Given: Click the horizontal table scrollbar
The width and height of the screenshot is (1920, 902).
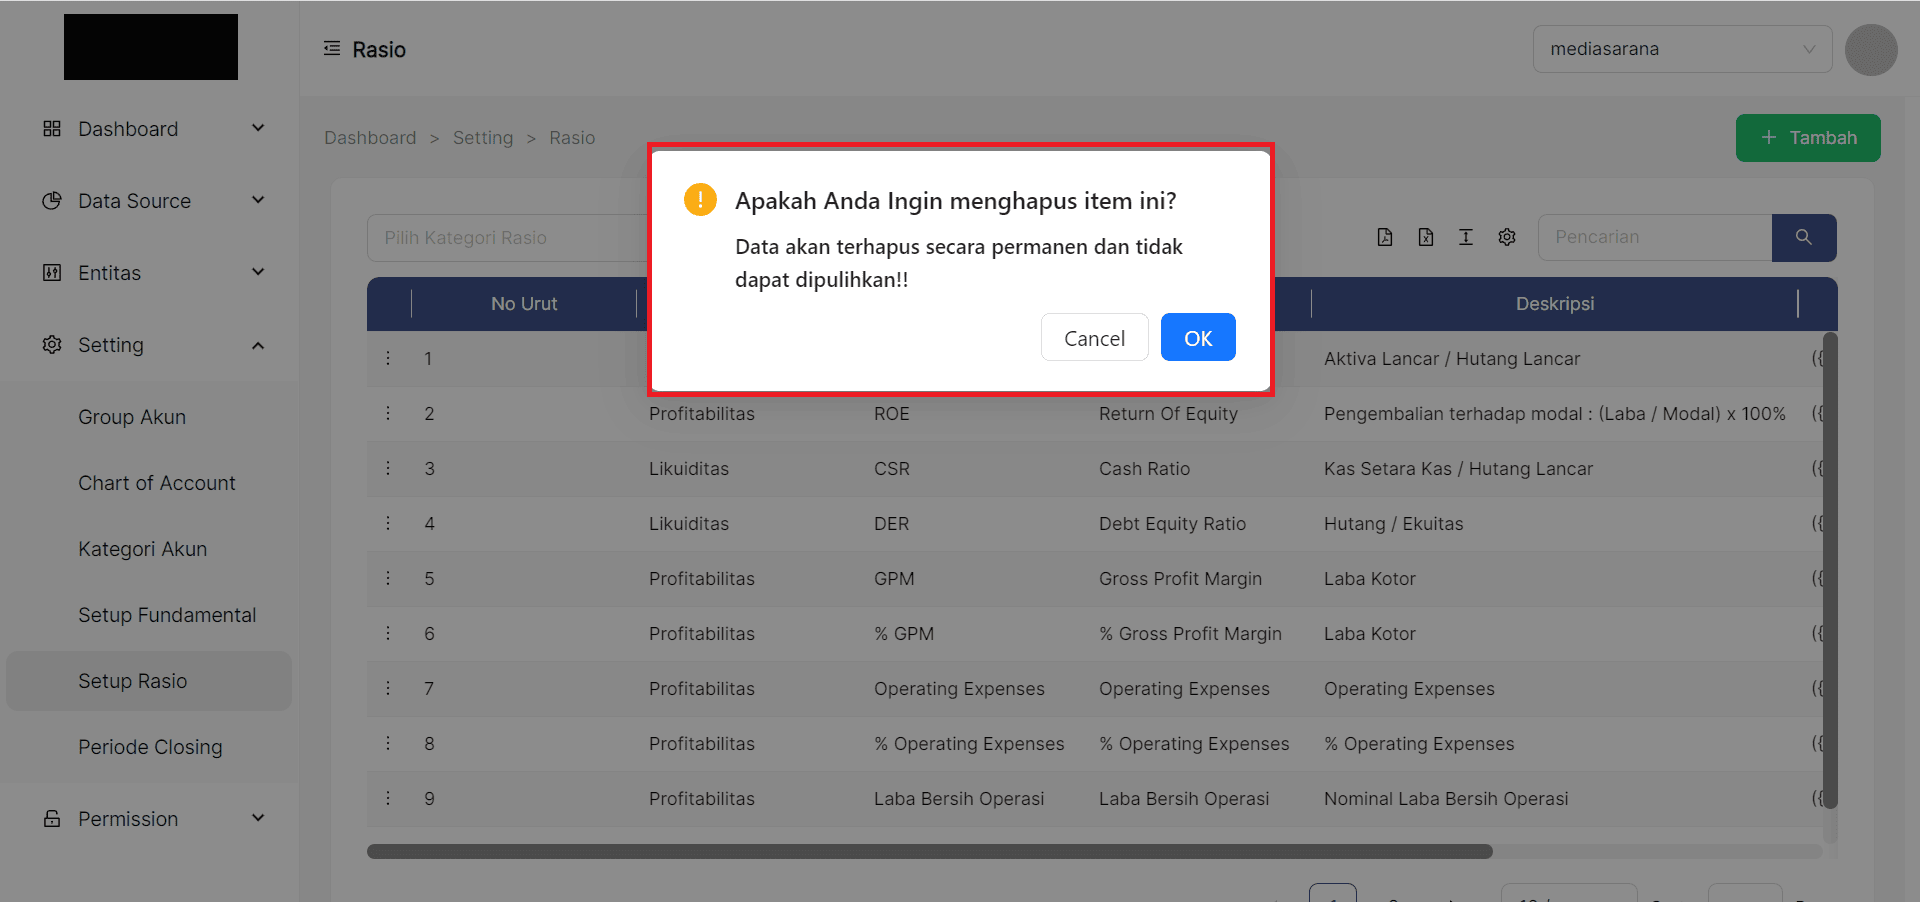Looking at the screenshot, I should [x=929, y=852].
